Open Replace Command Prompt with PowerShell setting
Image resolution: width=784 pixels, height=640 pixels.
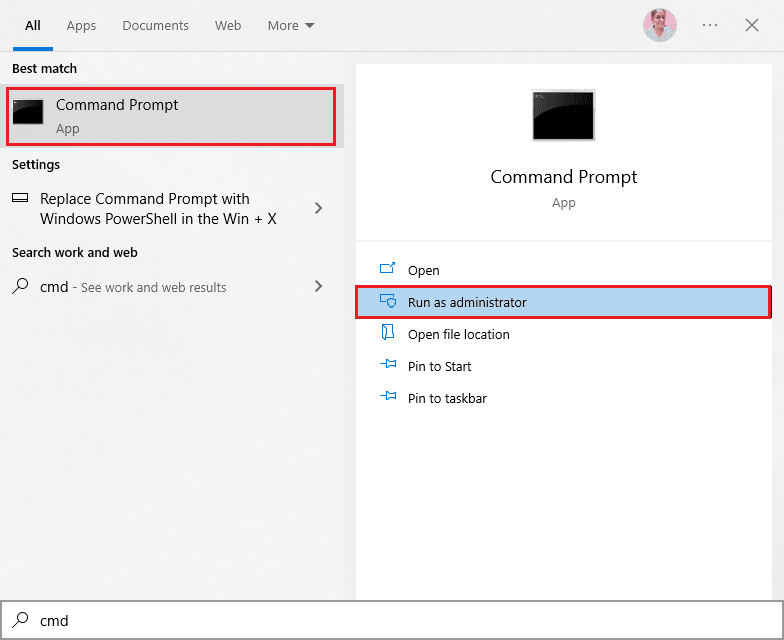[x=158, y=208]
